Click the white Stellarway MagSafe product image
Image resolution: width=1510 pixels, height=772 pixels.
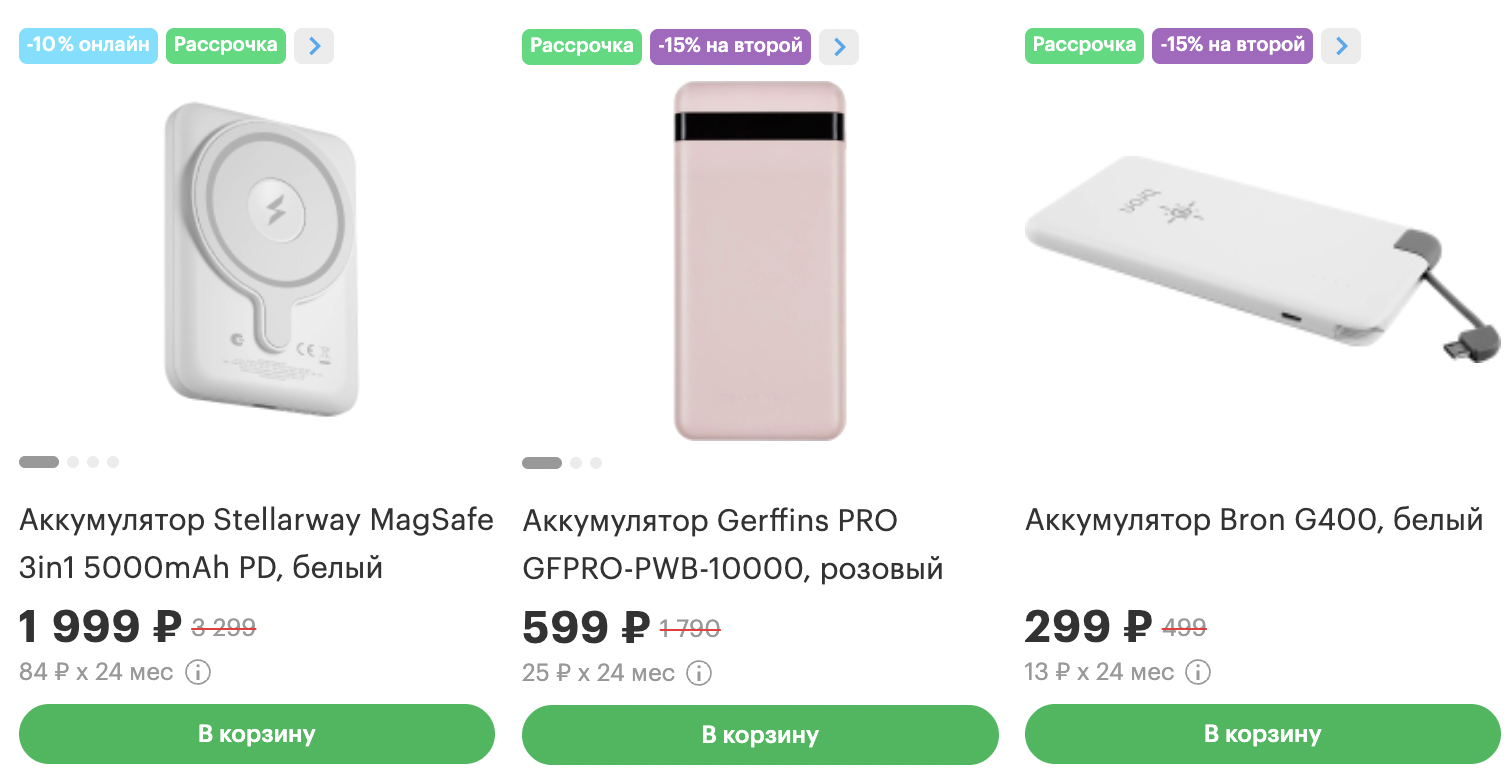pyautogui.click(x=260, y=258)
